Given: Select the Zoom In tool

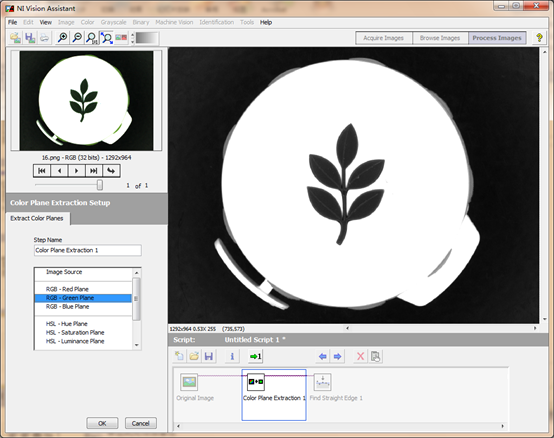Looking at the screenshot, I should pos(63,37).
